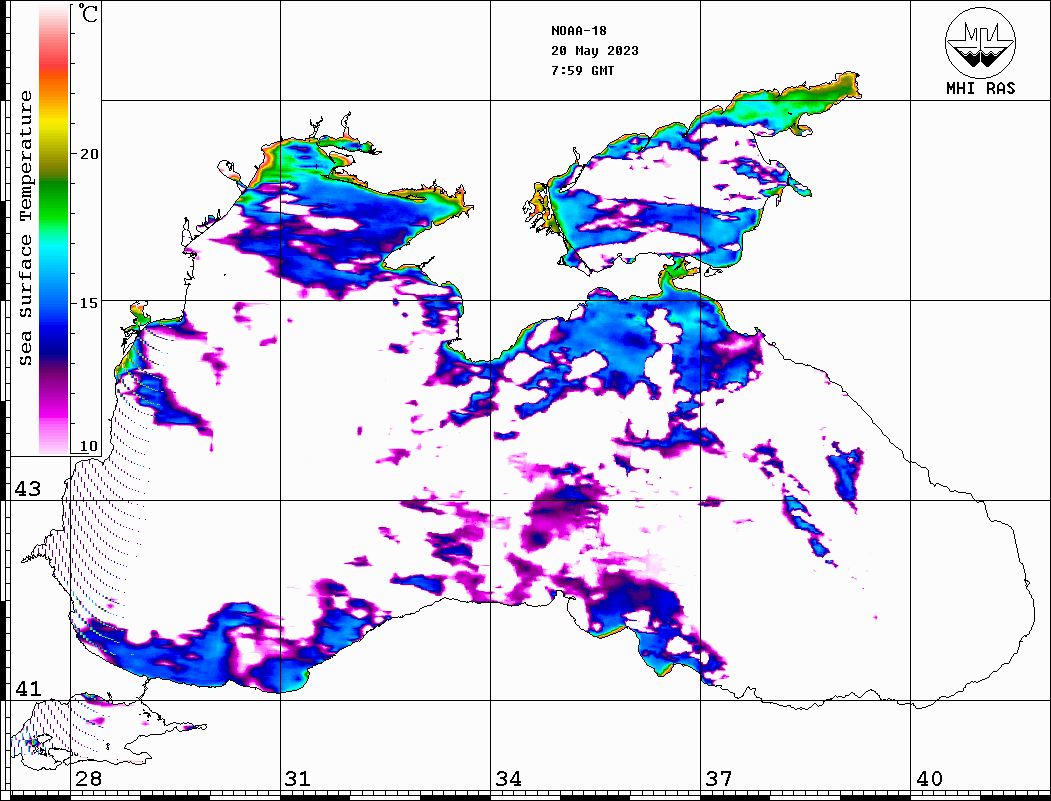Click the '20' value on temperature scale
This screenshot has width=1051, height=801.
[89, 154]
